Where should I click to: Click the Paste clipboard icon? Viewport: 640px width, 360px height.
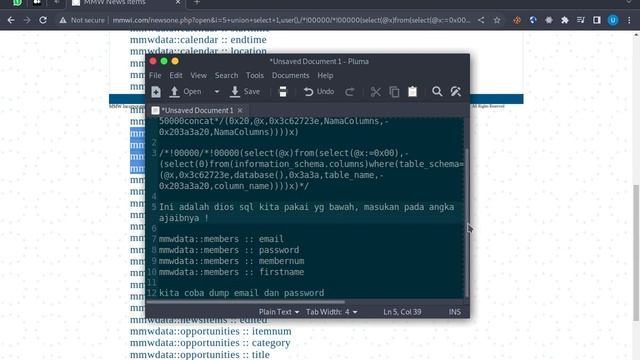pos(412,92)
